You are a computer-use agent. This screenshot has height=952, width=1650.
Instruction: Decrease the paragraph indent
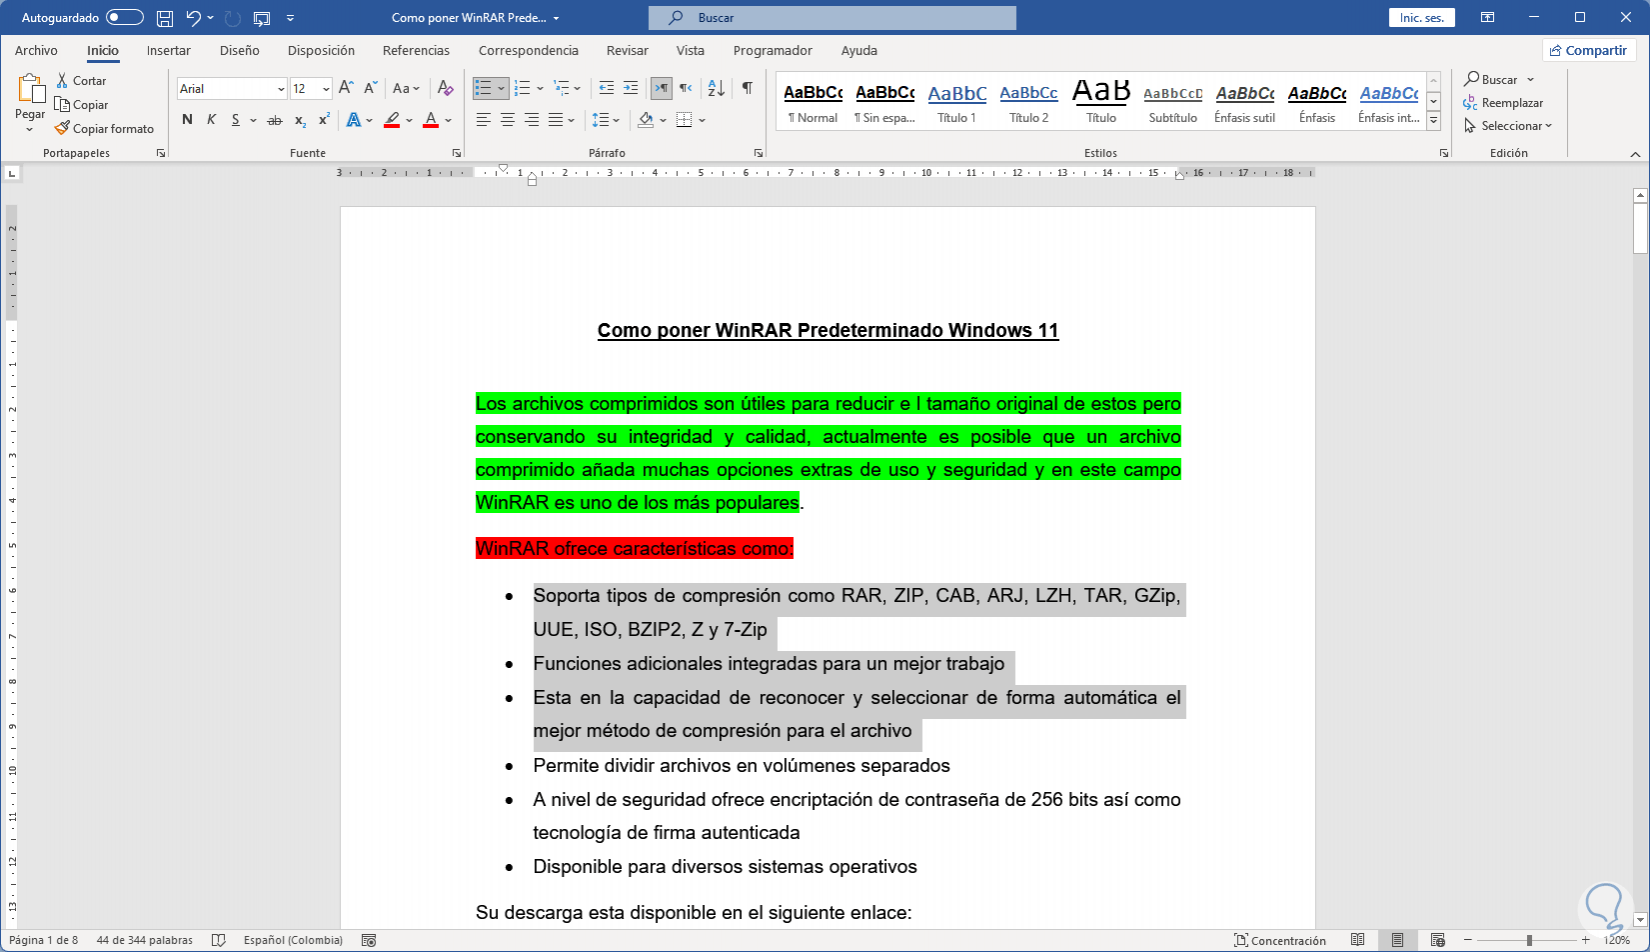606,88
